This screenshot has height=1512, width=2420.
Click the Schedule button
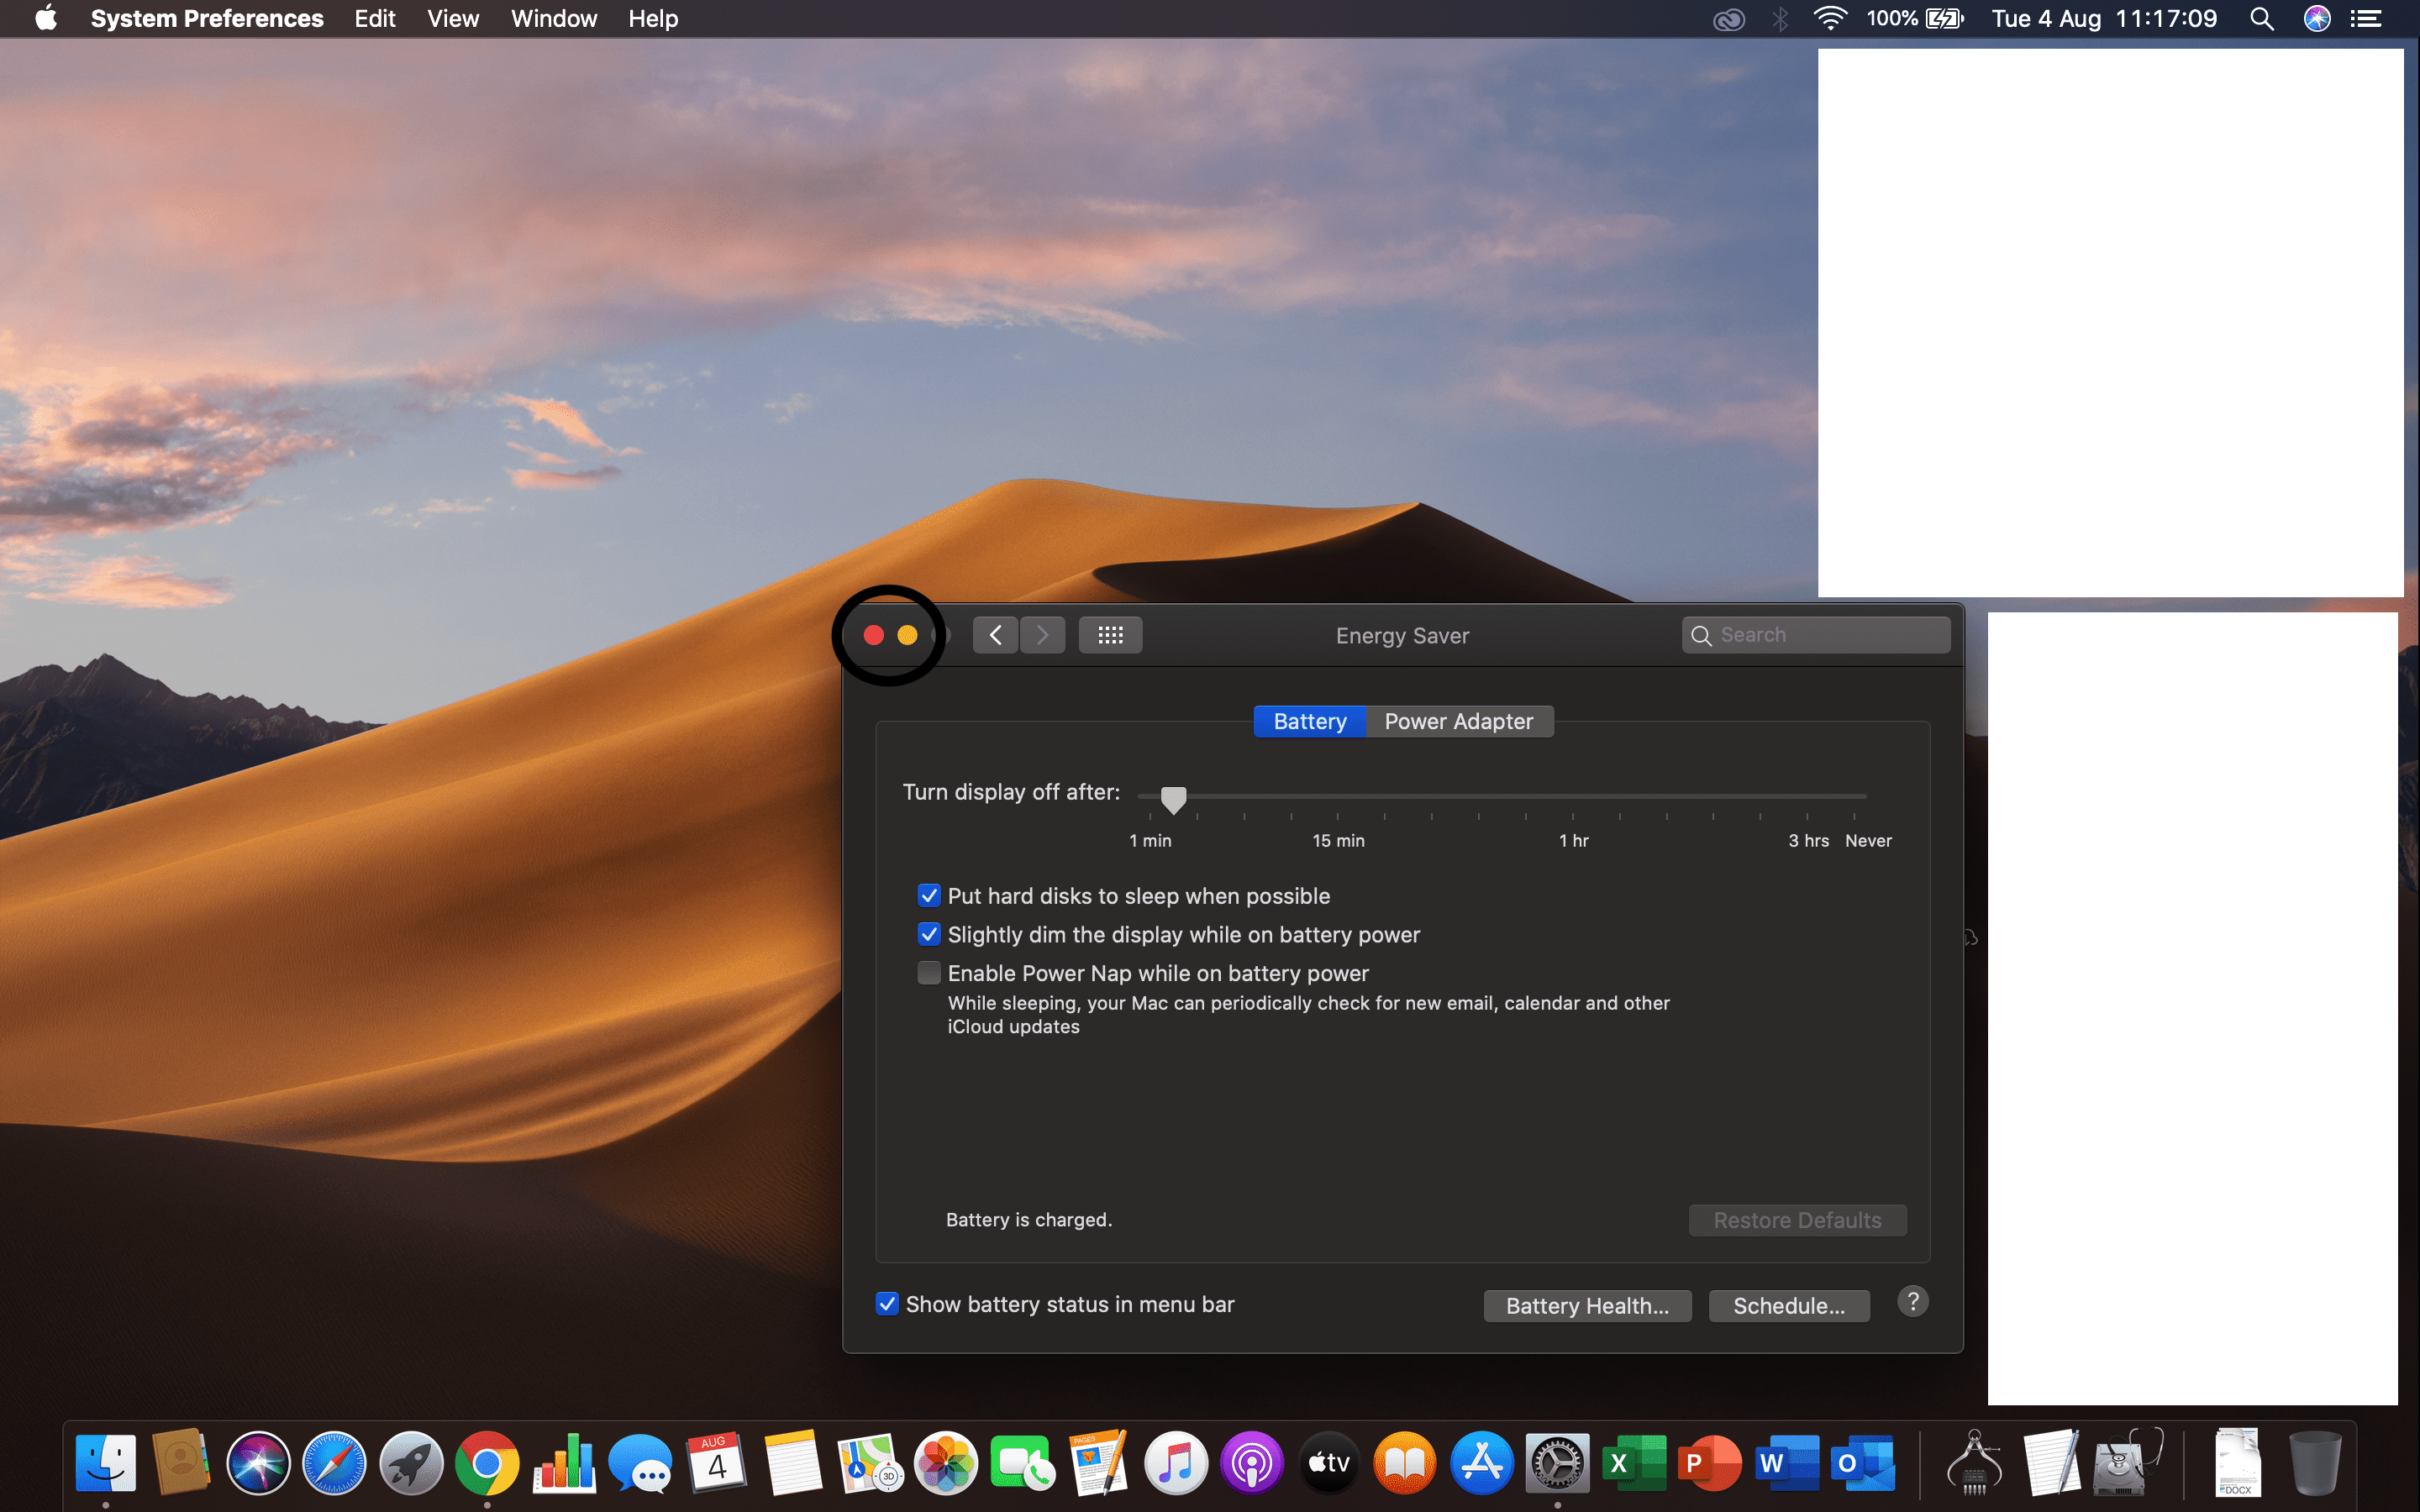(x=1788, y=1306)
